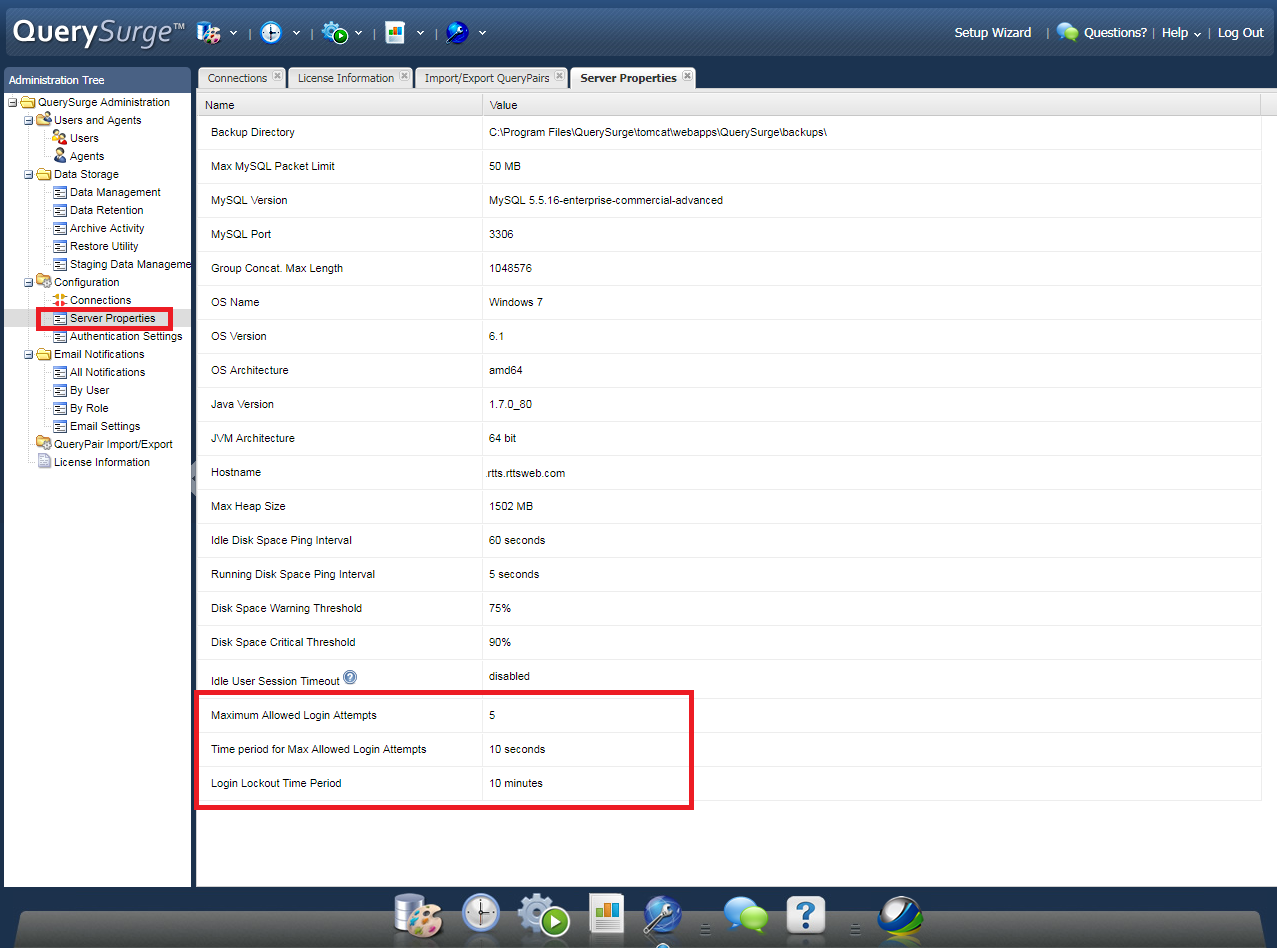Click the Reports chart icon in bottom dock
Screen dimensions: 1277x948
(x=606, y=914)
